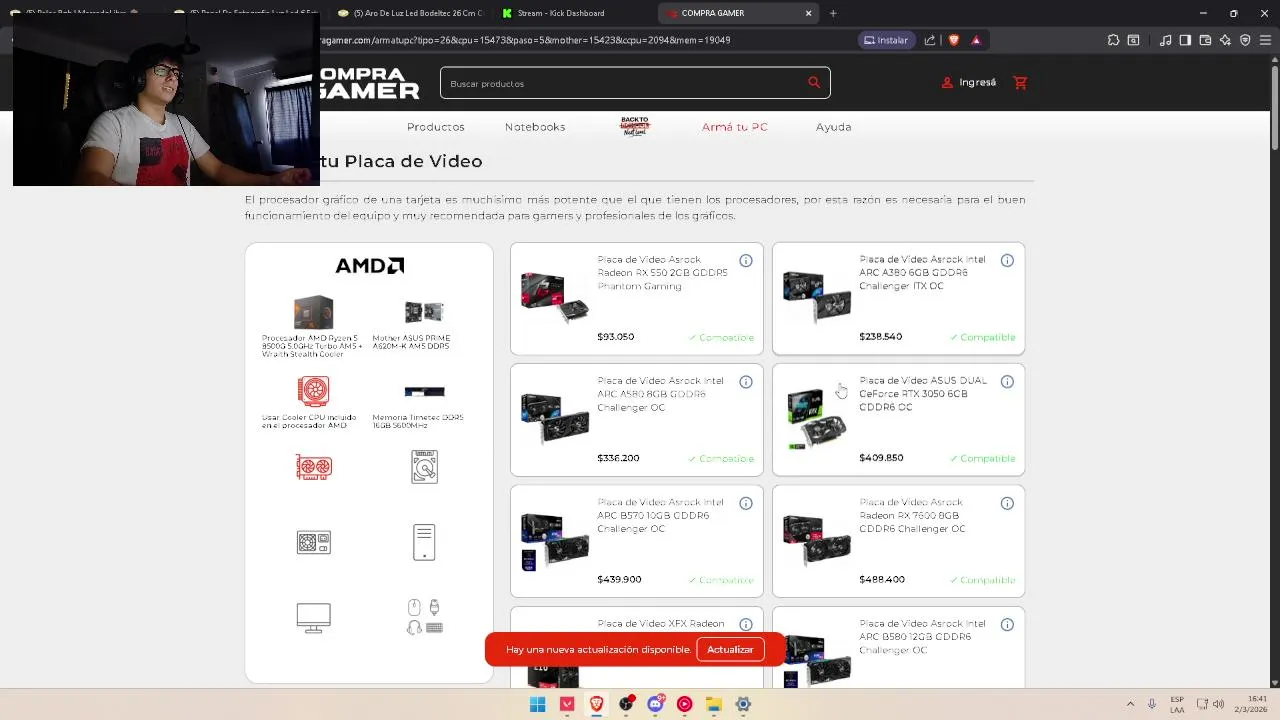Open File Explorer from the taskbar

pyautogui.click(x=714, y=704)
